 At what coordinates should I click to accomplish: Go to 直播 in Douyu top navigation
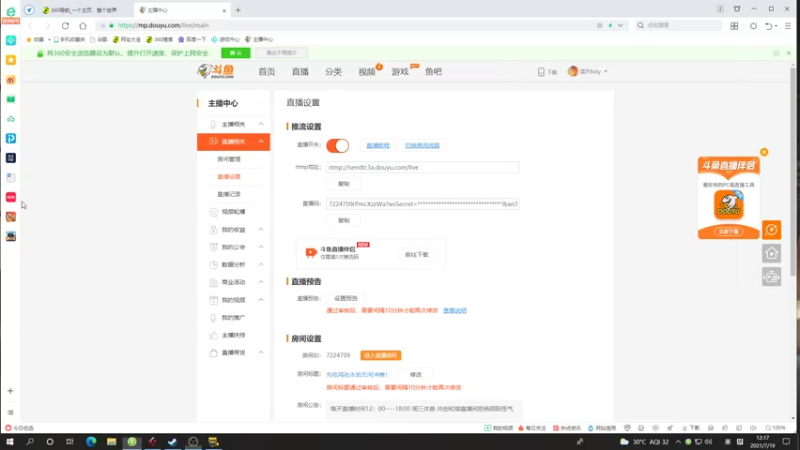point(300,72)
